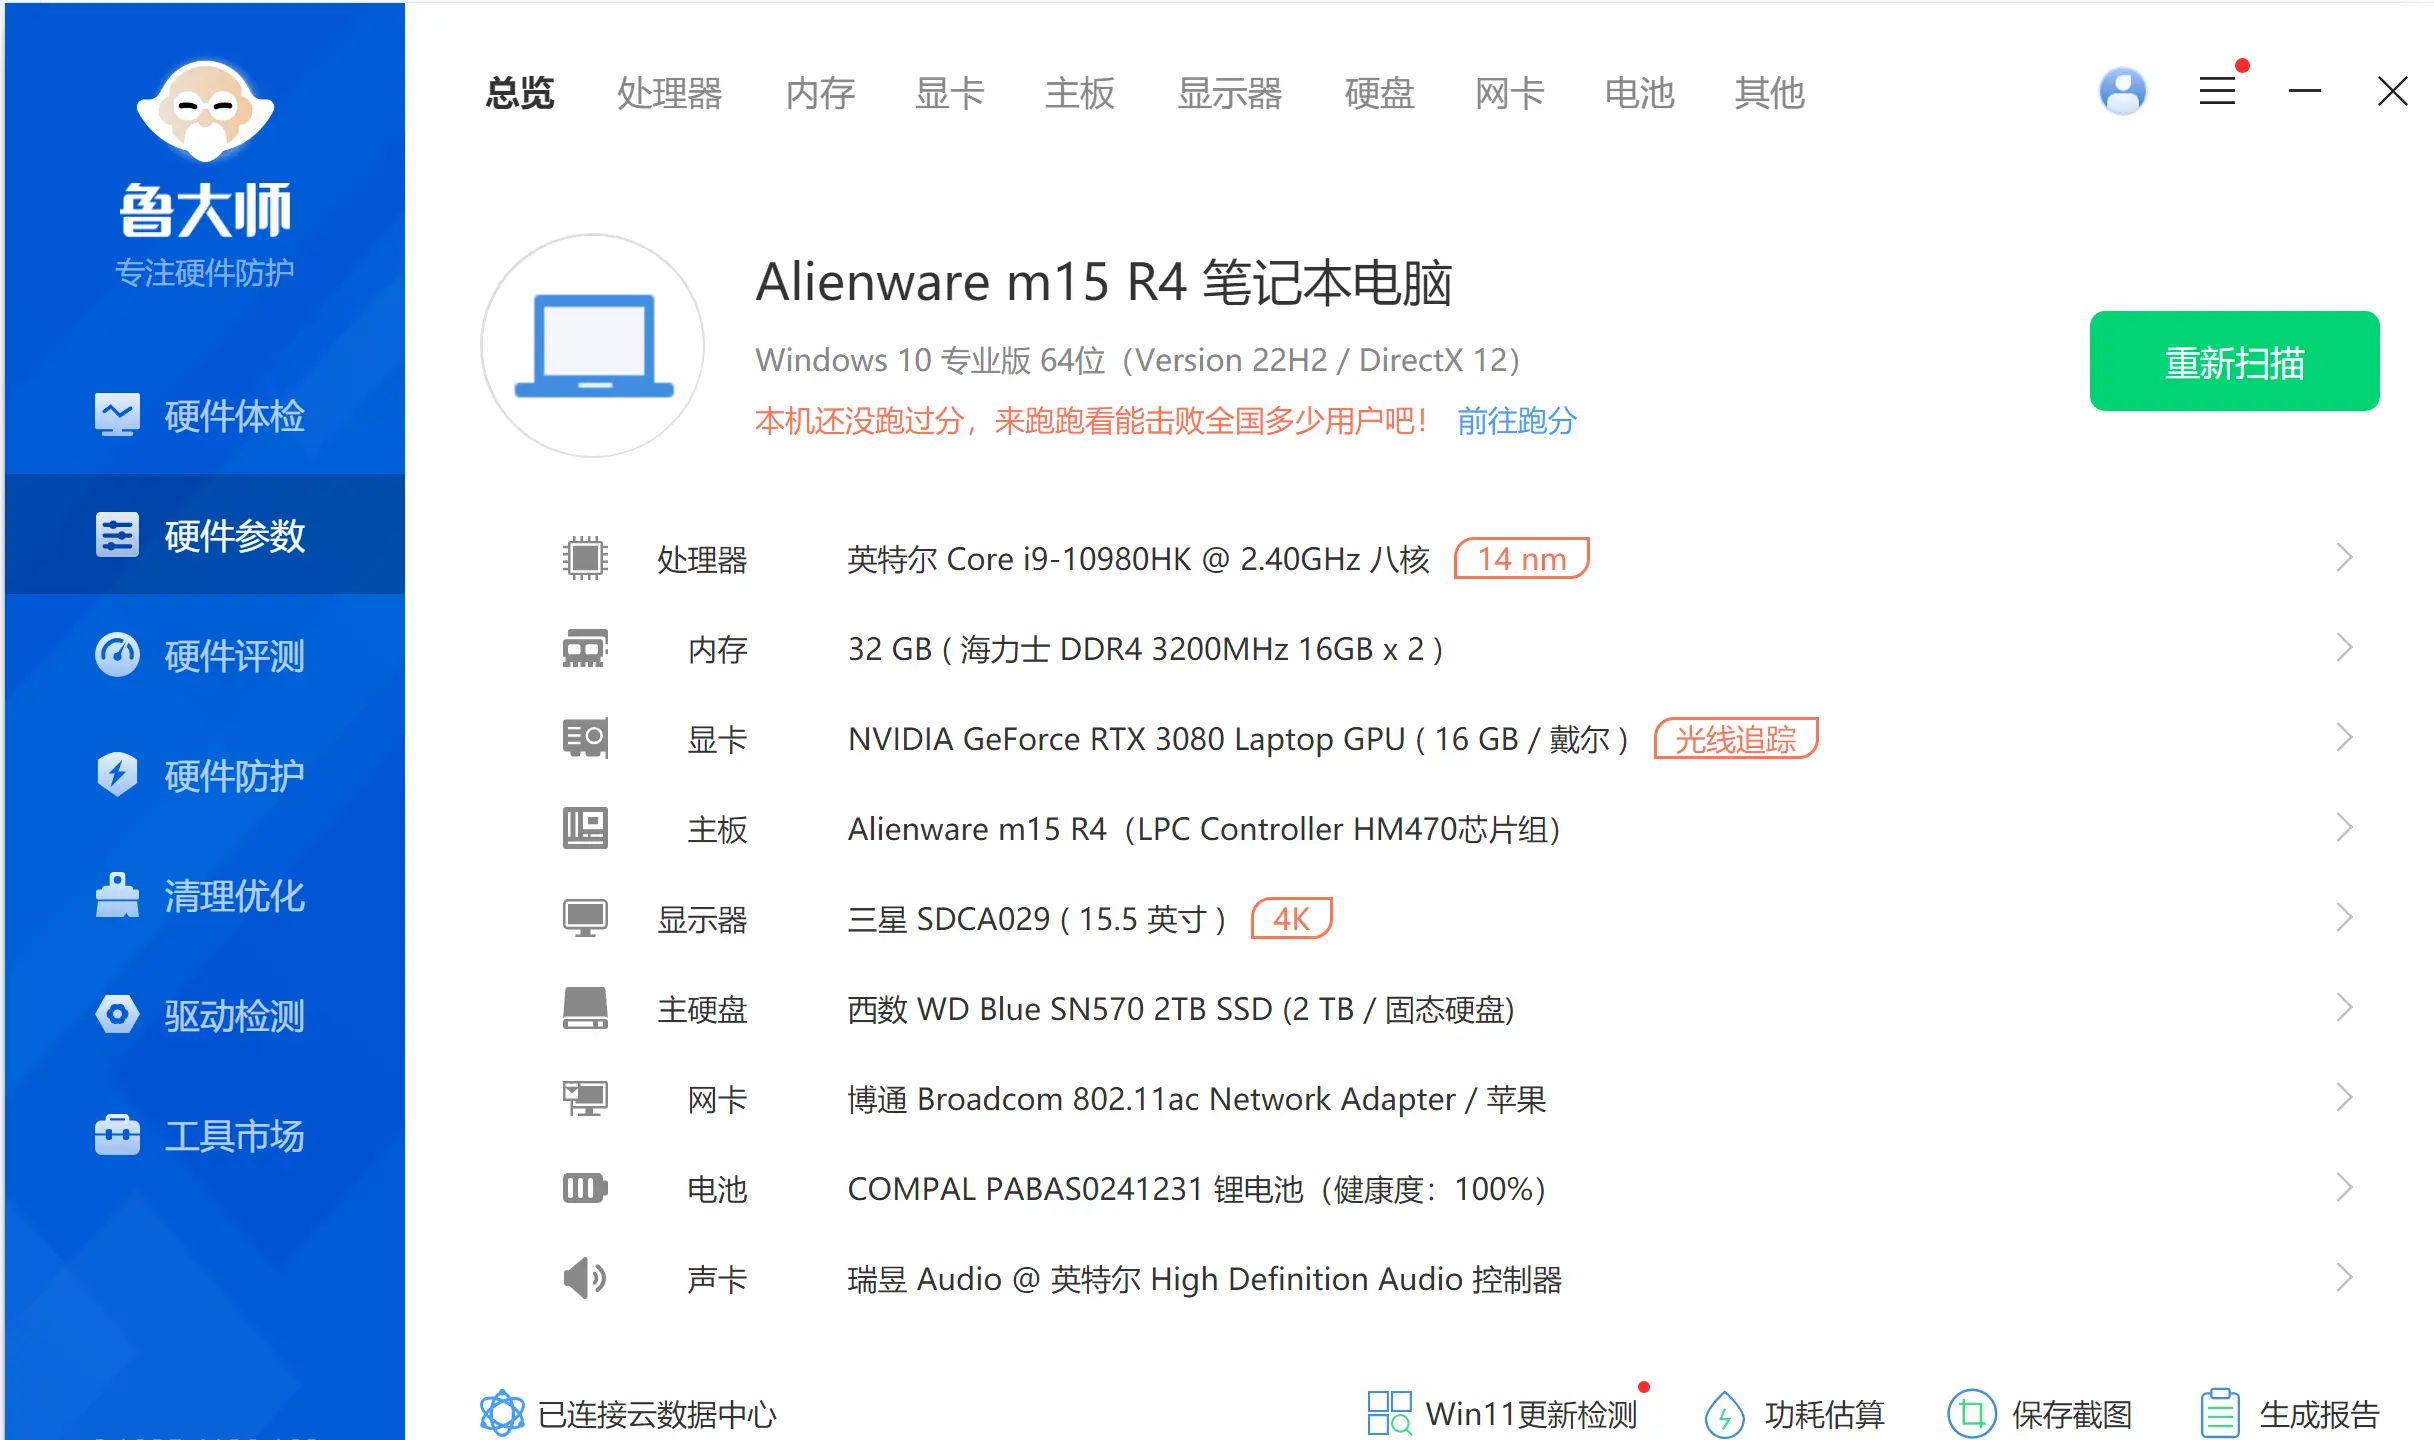Screen dimensions: 2434x1440
Task: Open the 工具市场 tool market
Action: (x=204, y=1135)
